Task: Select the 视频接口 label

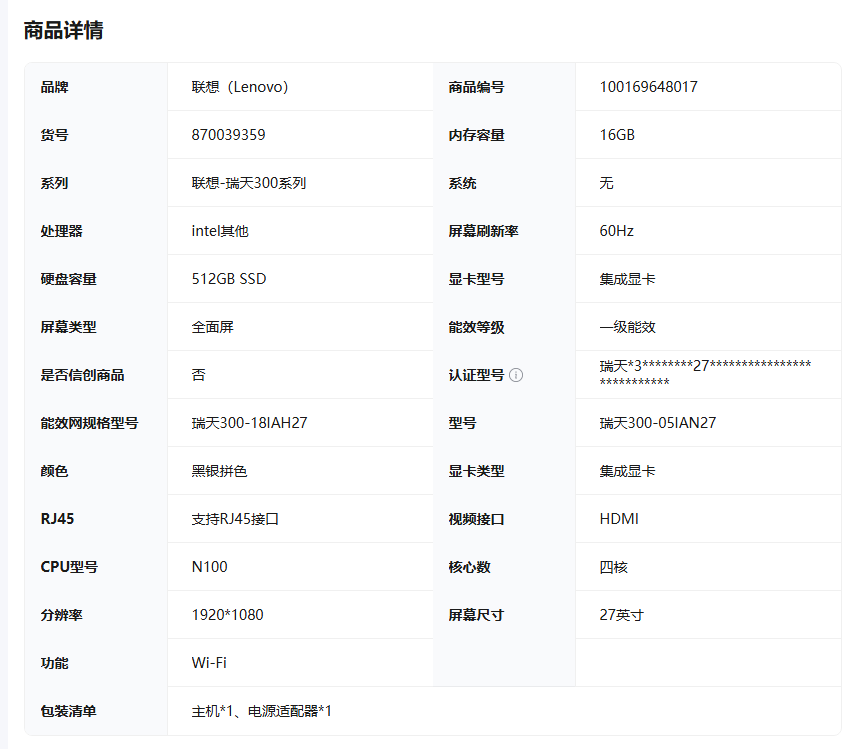Action: [476, 520]
